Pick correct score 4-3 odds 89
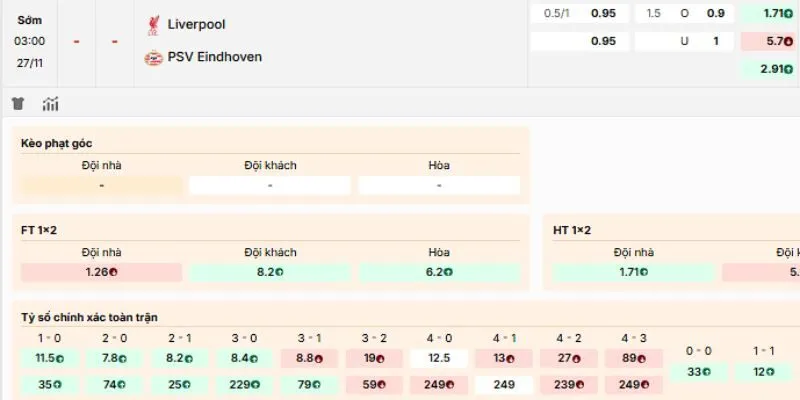The width and height of the screenshot is (800, 400). (634, 358)
